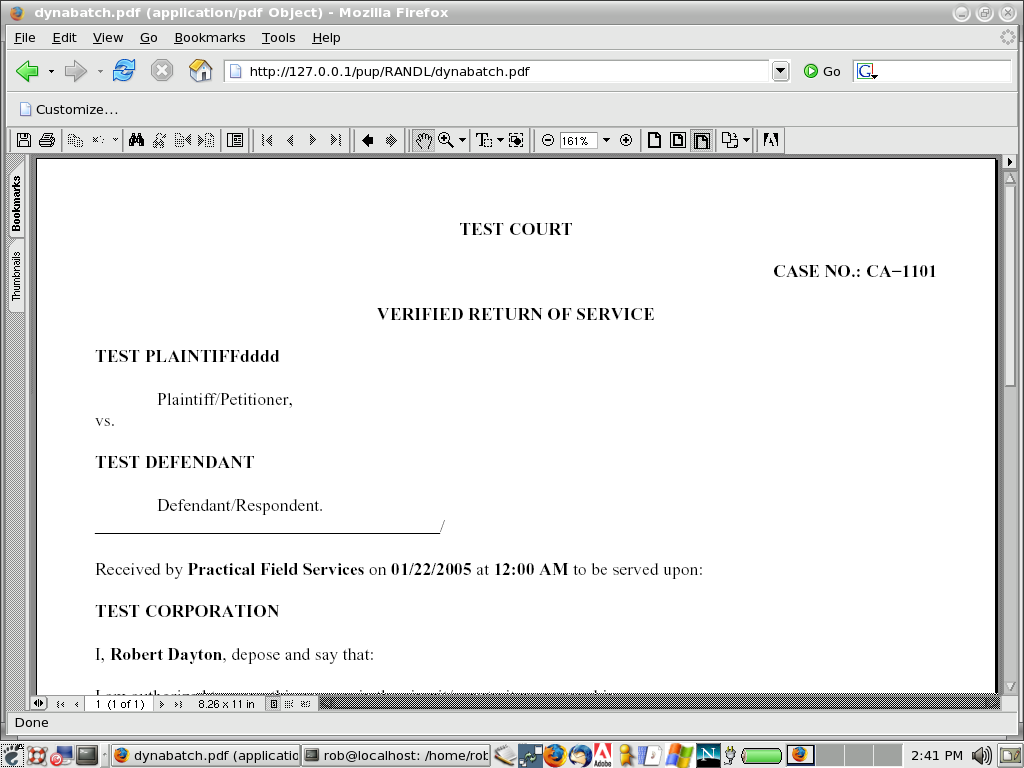Toggle Fit Width page view
The image size is (1024, 768).
[702, 141]
